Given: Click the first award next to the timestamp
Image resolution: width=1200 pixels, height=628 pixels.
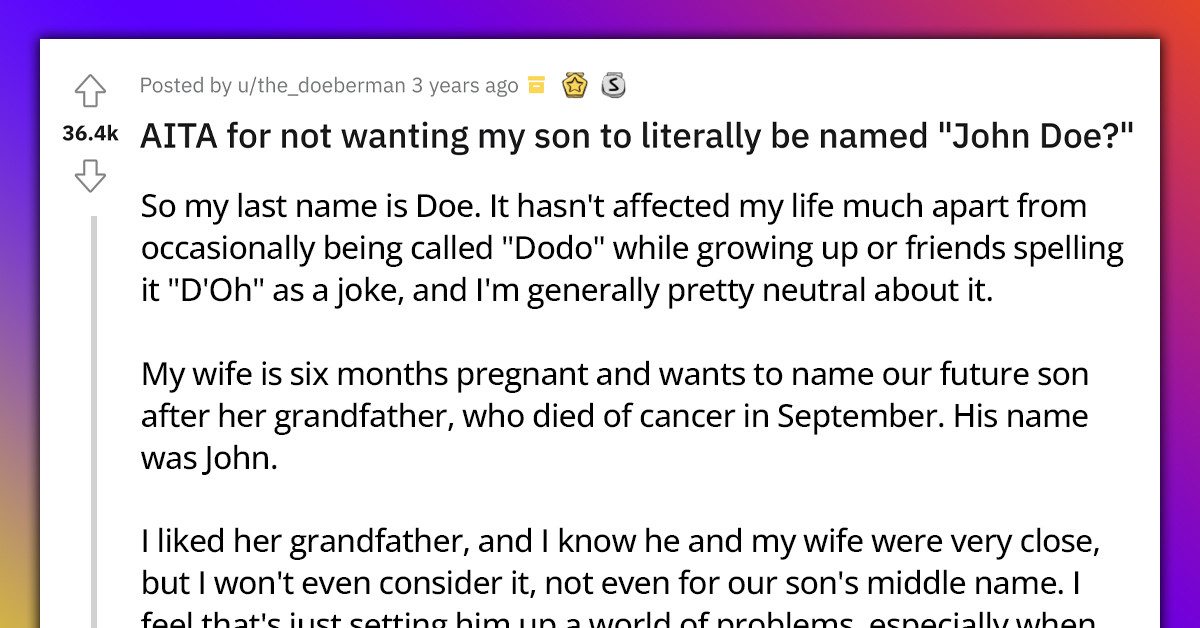Looking at the screenshot, I should (537, 86).
